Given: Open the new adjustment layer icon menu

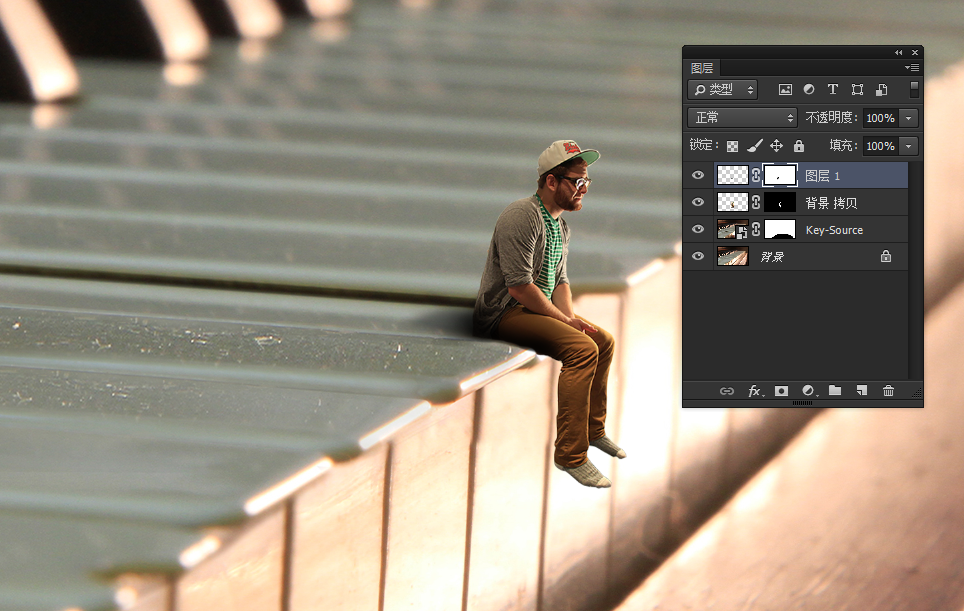Looking at the screenshot, I should pyautogui.click(x=809, y=391).
